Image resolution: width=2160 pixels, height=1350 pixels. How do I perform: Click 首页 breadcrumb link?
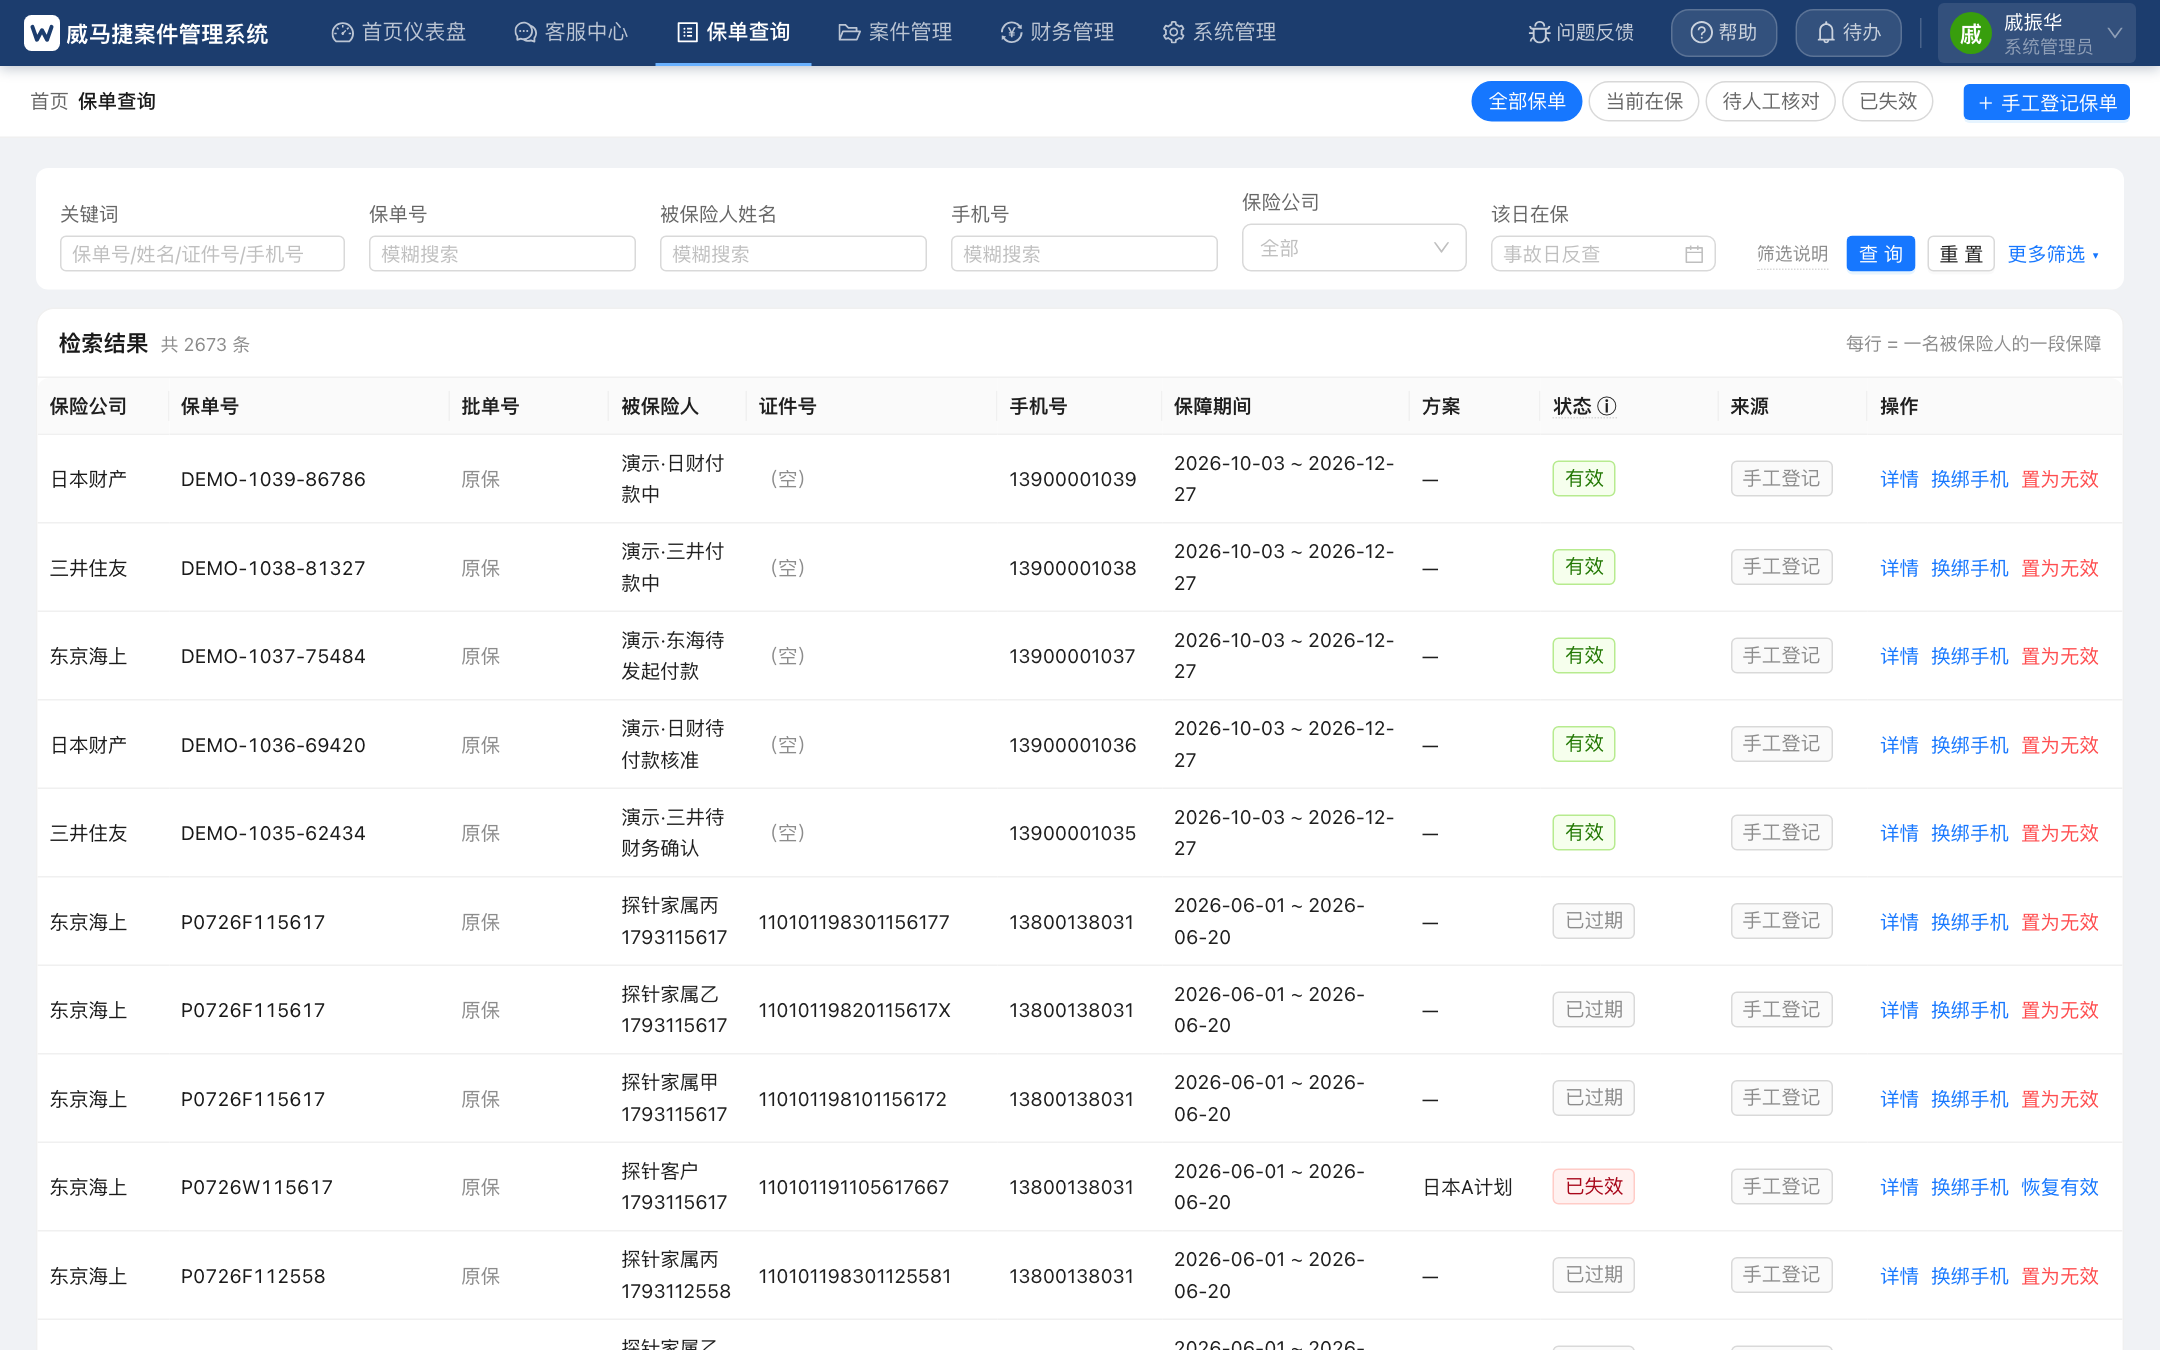49,101
